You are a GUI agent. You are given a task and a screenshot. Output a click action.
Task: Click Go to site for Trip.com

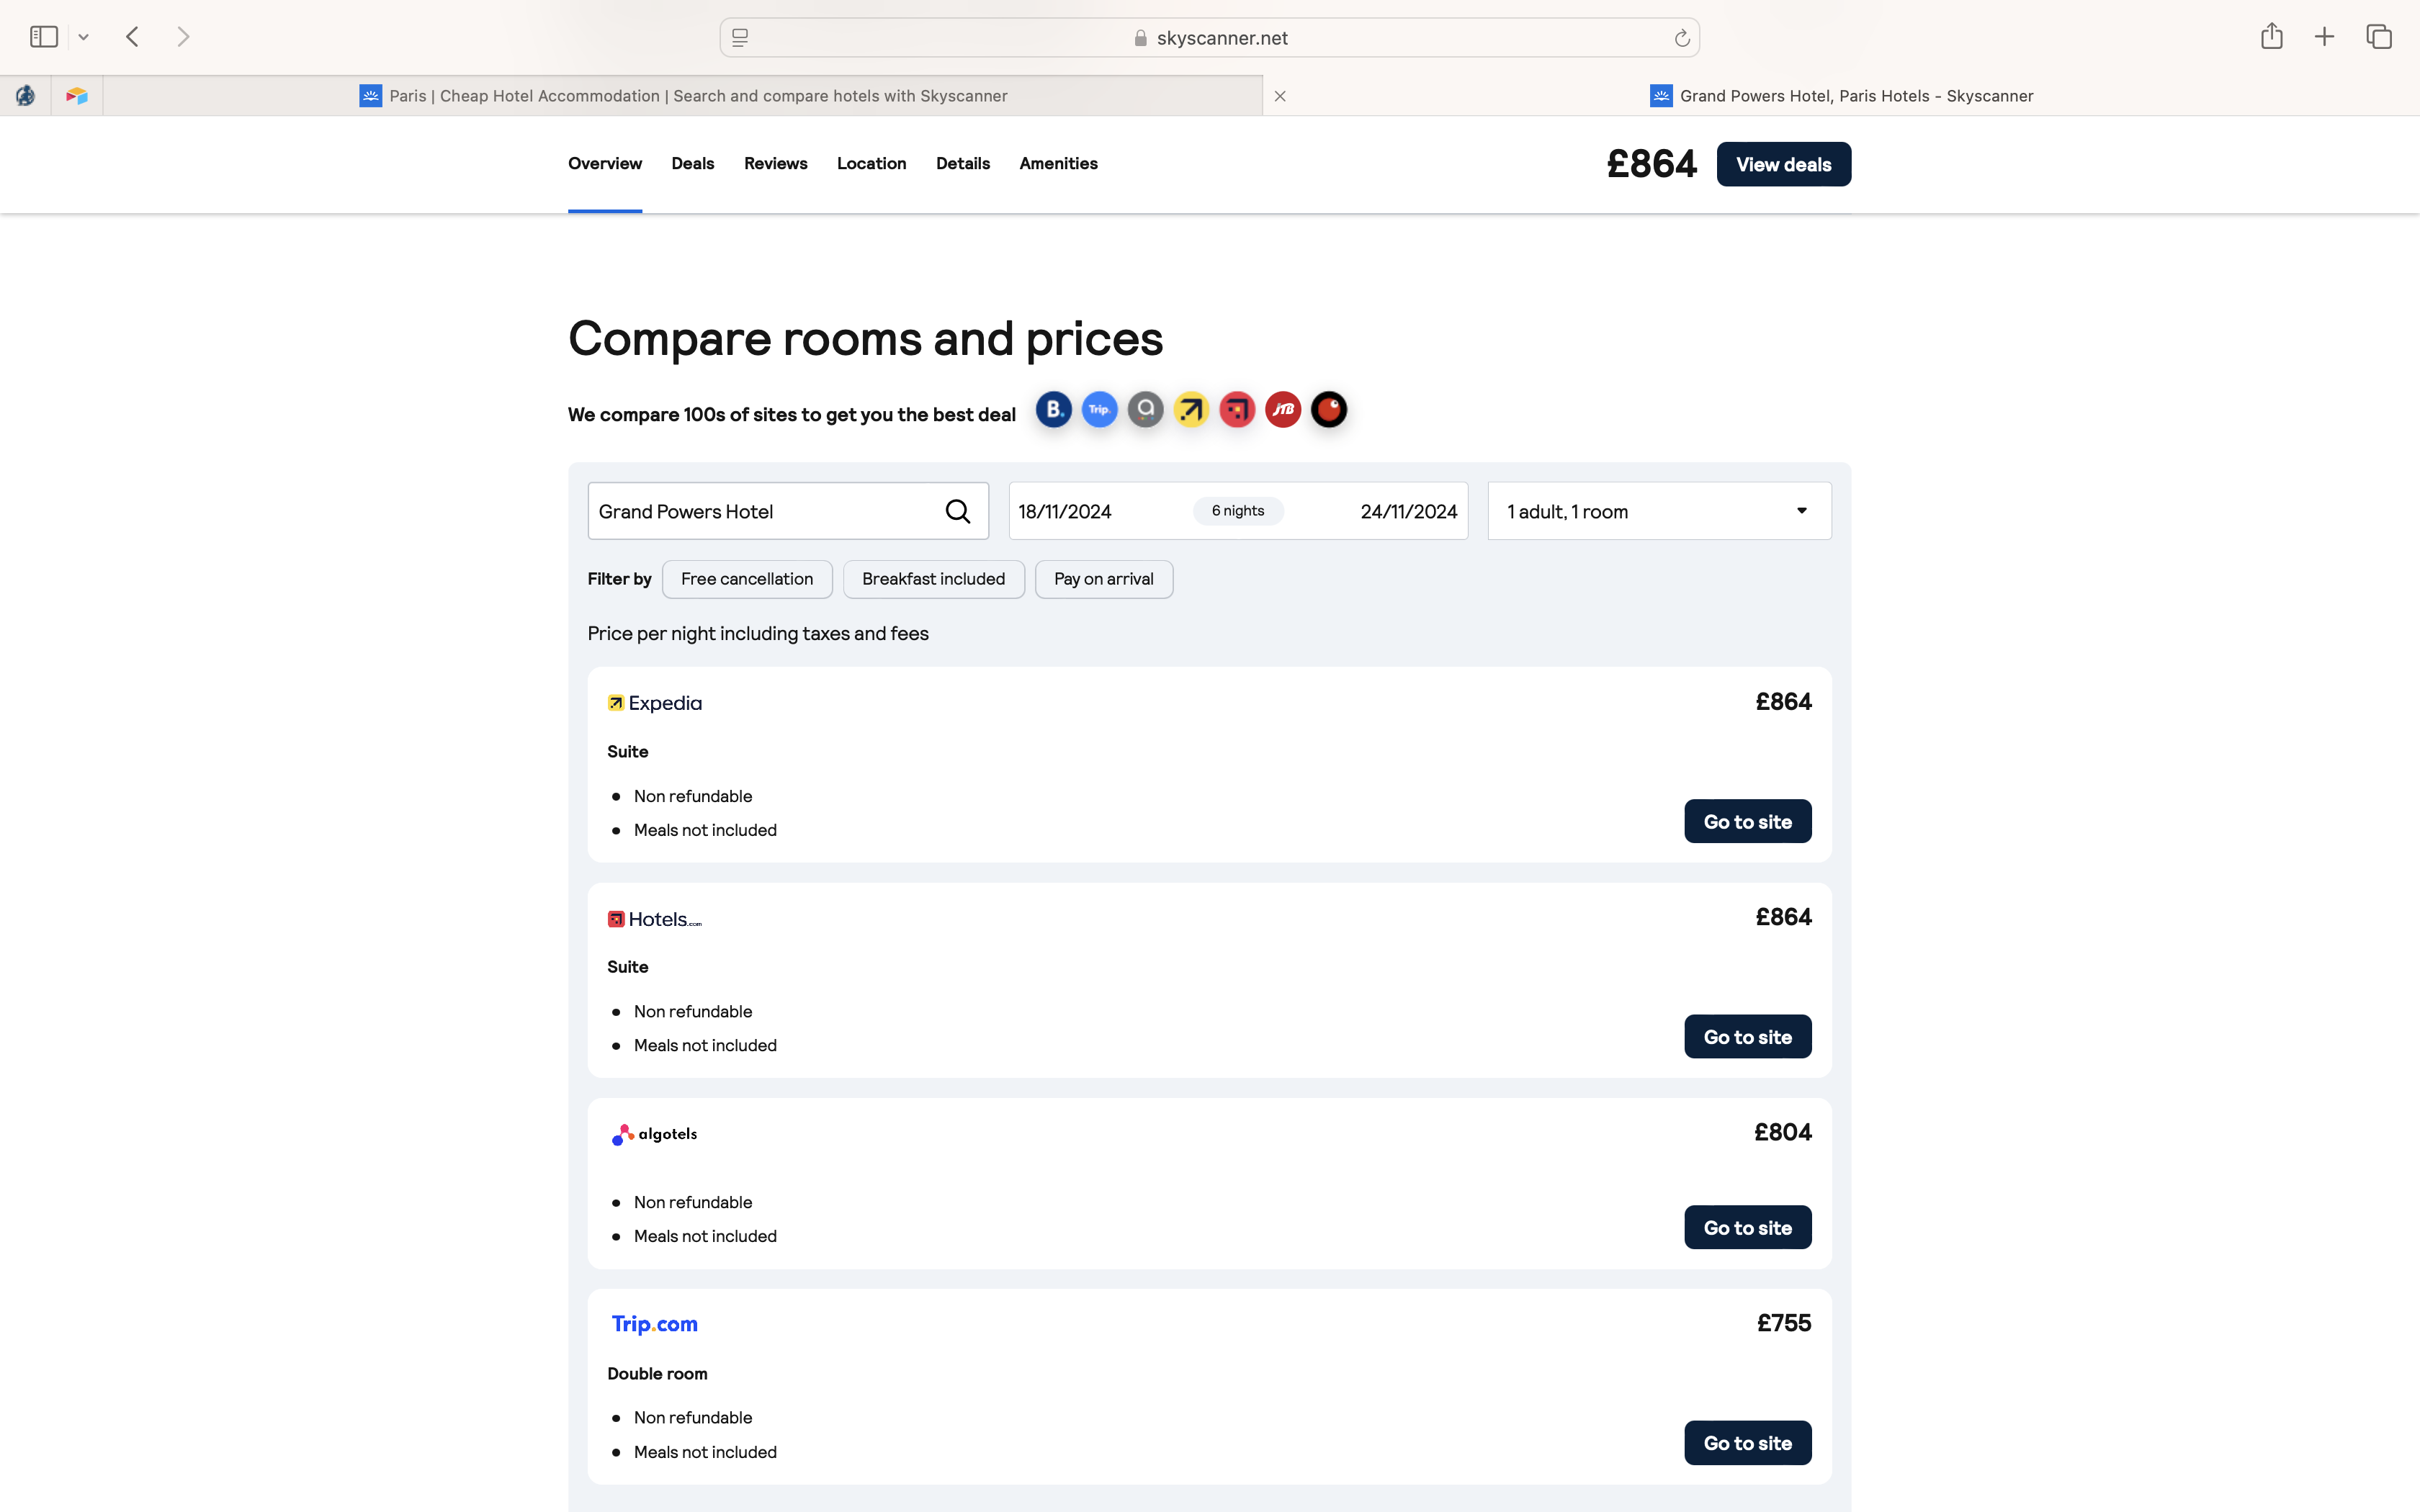(1747, 1443)
